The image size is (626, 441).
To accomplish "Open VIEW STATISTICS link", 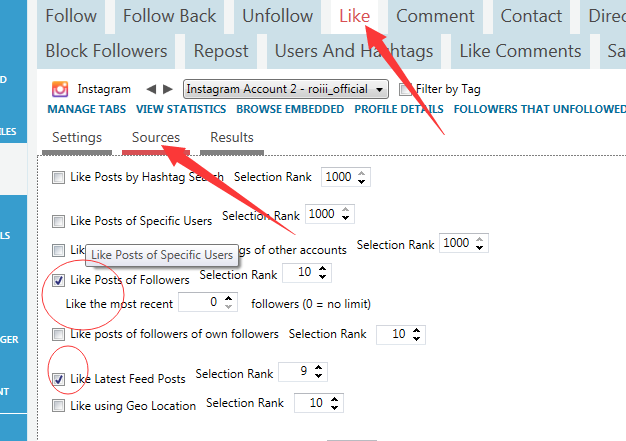I will pos(181,109).
